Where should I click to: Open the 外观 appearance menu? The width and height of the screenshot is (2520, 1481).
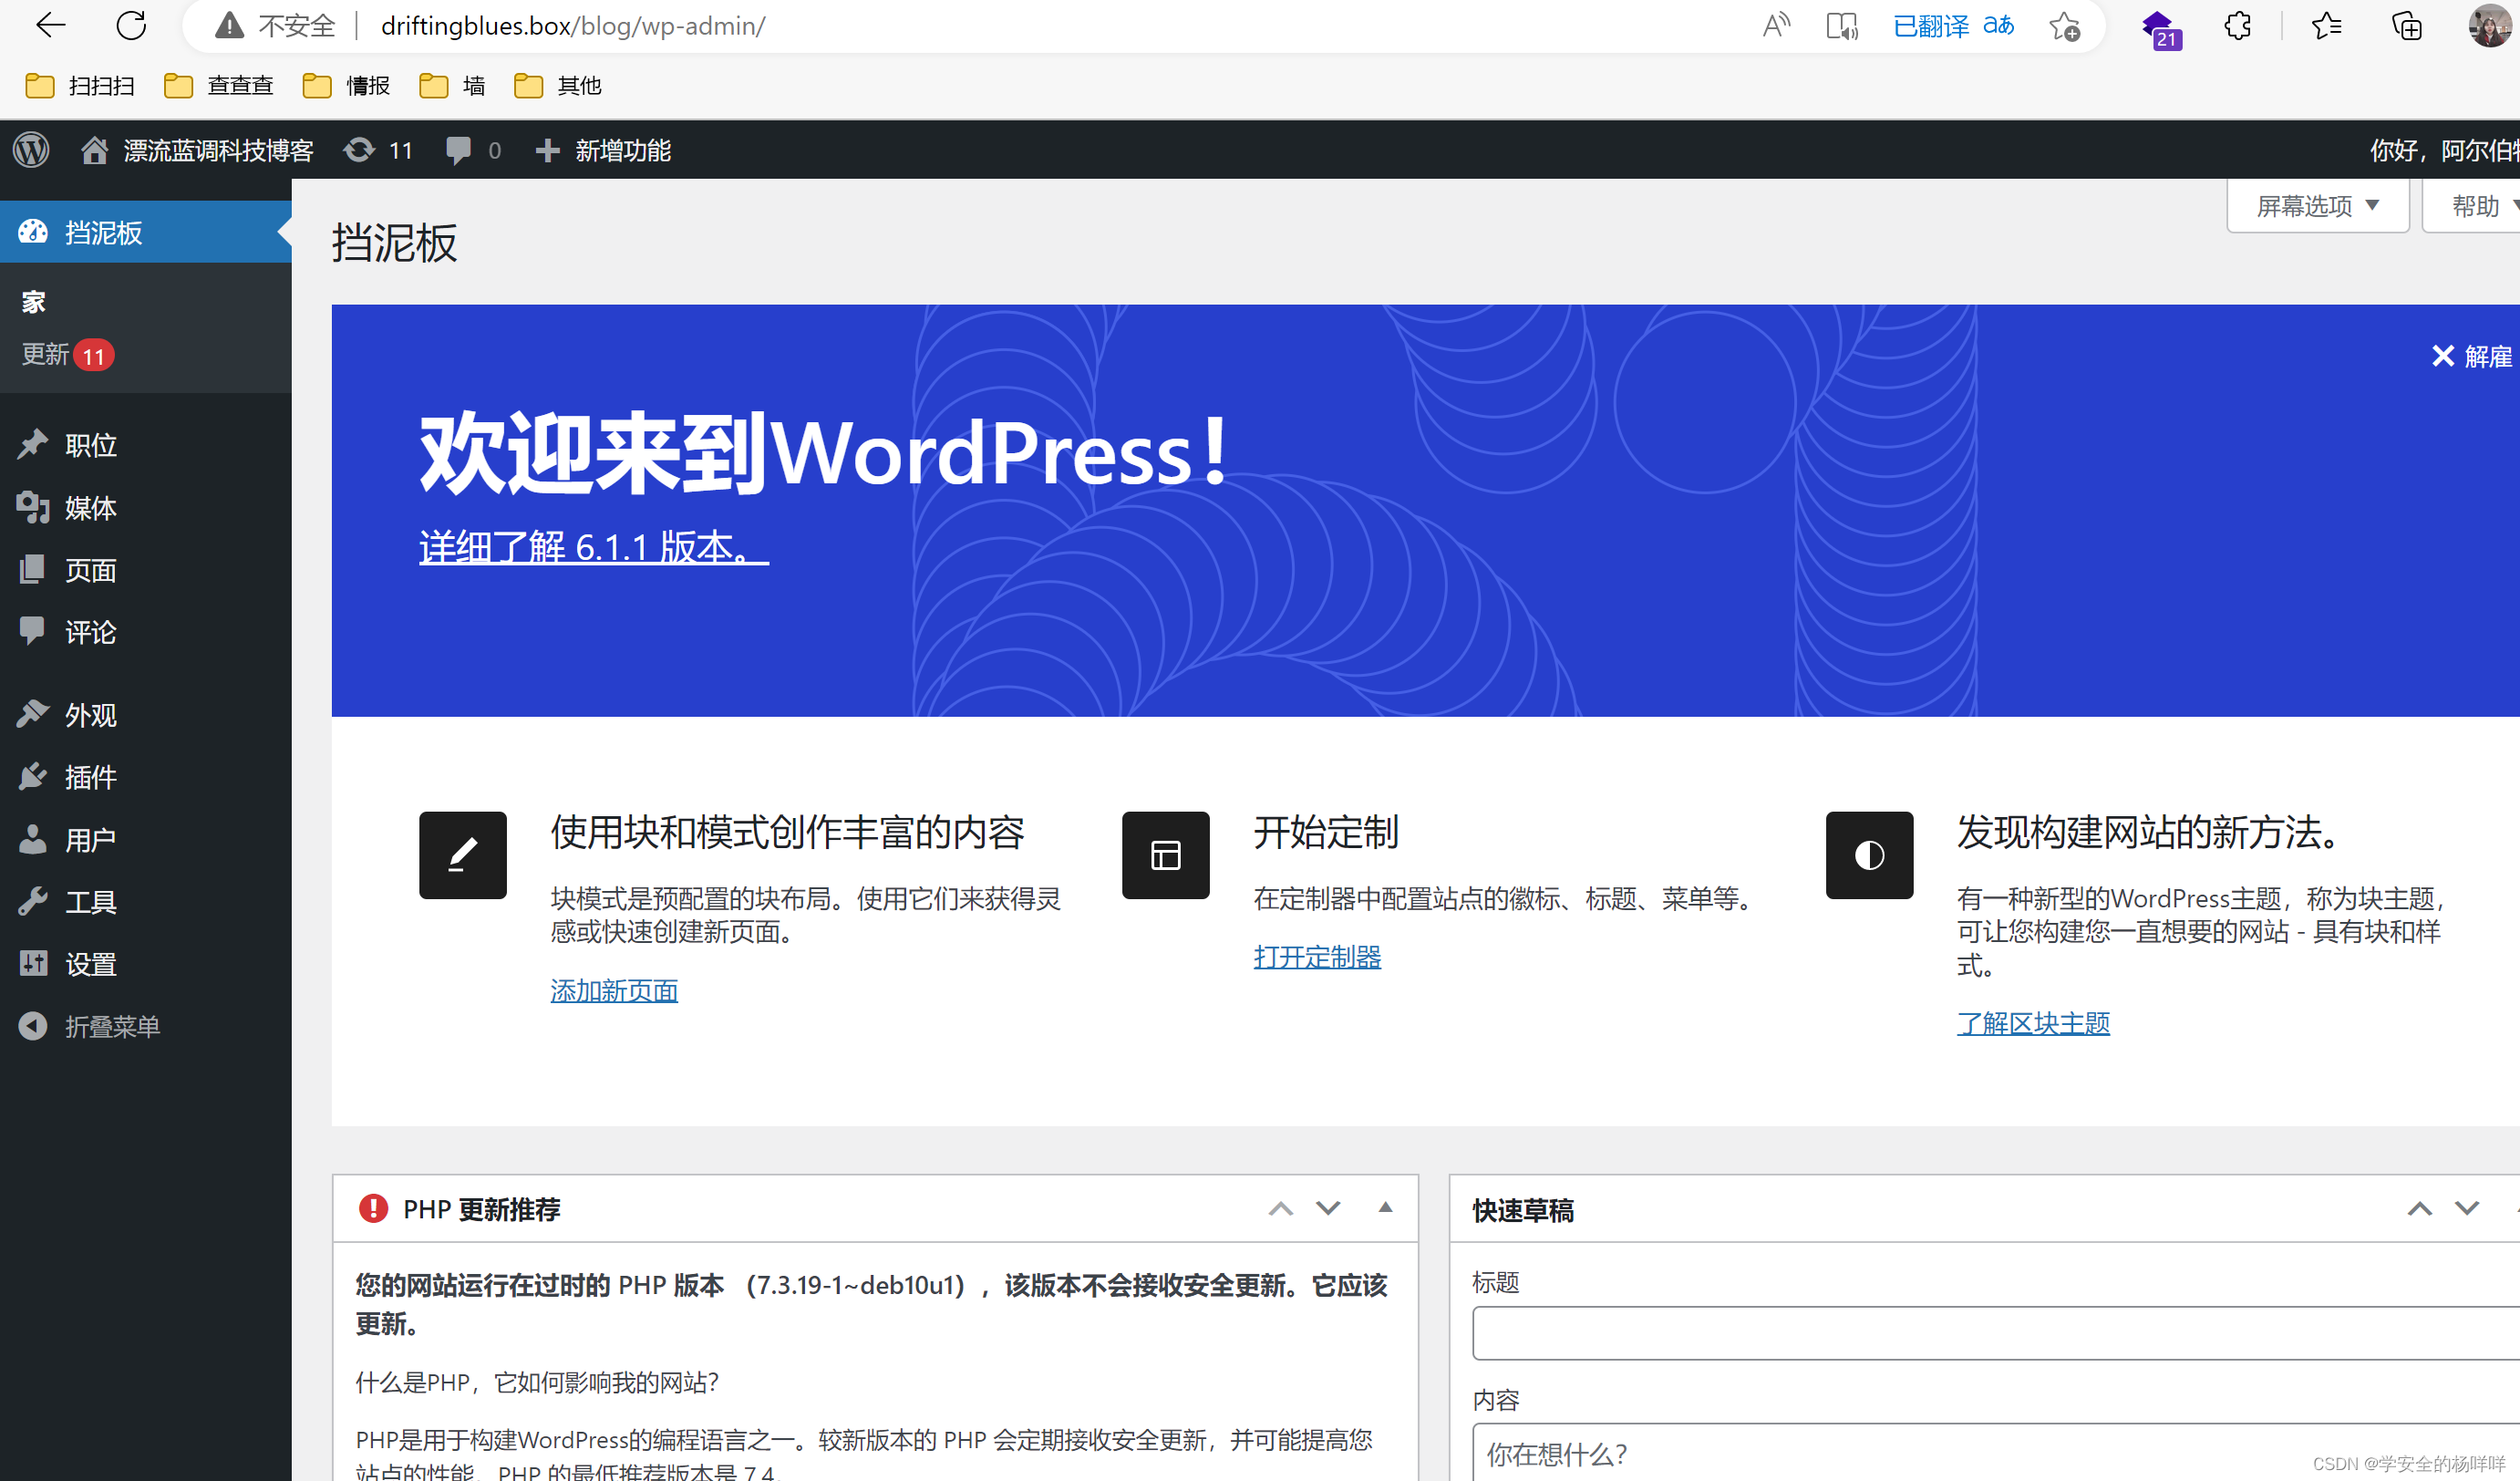tap(146, 715)
